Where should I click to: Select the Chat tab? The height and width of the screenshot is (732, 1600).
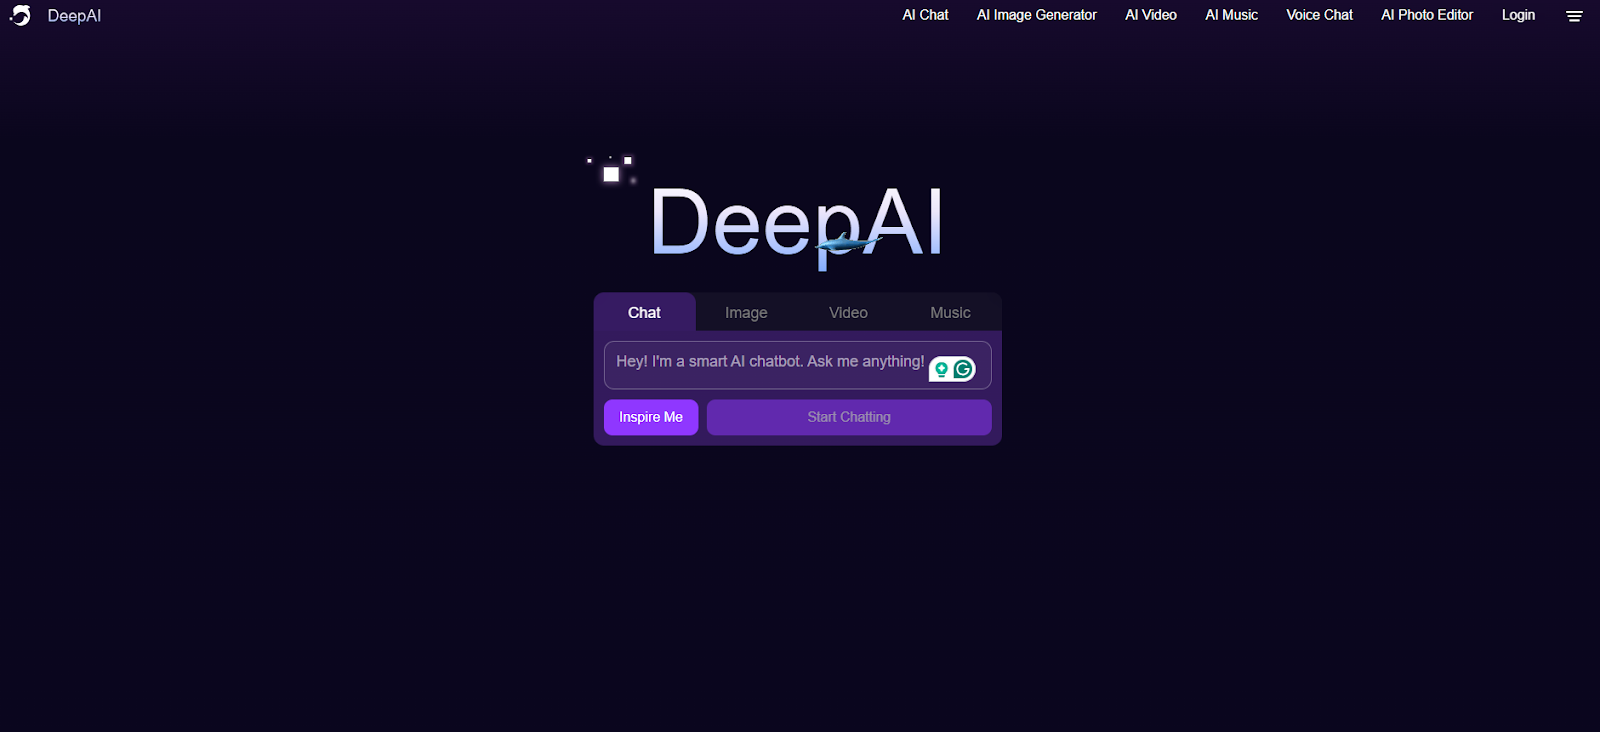tap(644, 312)
